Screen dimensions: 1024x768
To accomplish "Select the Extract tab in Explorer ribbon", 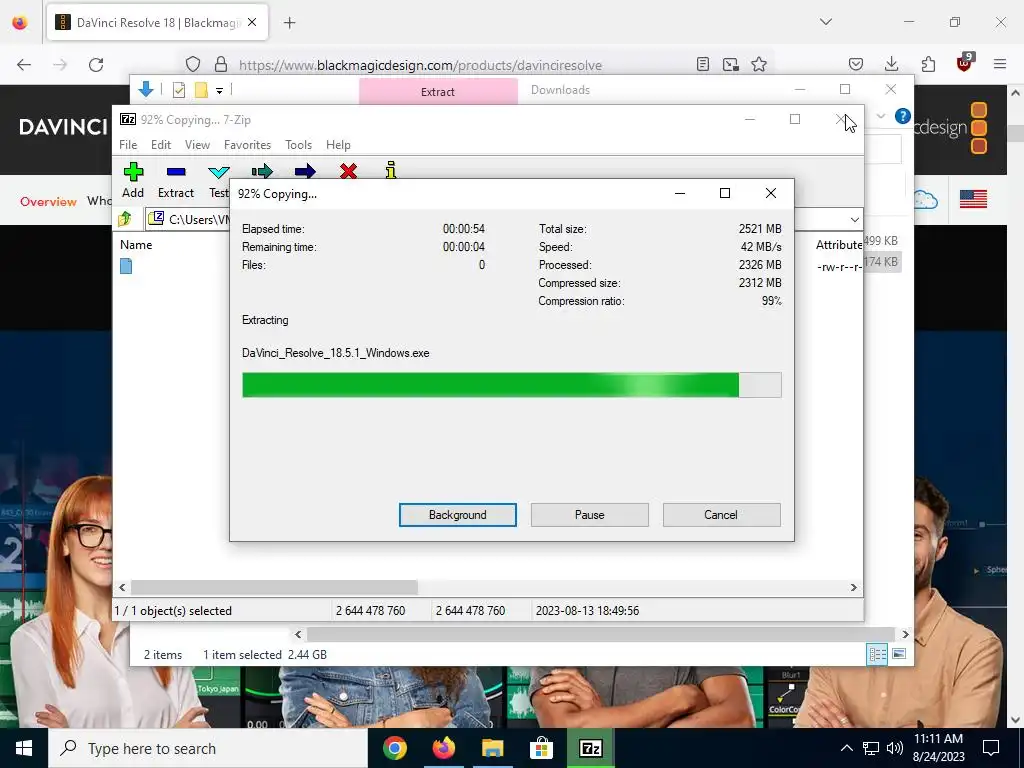I will point(438,91).
